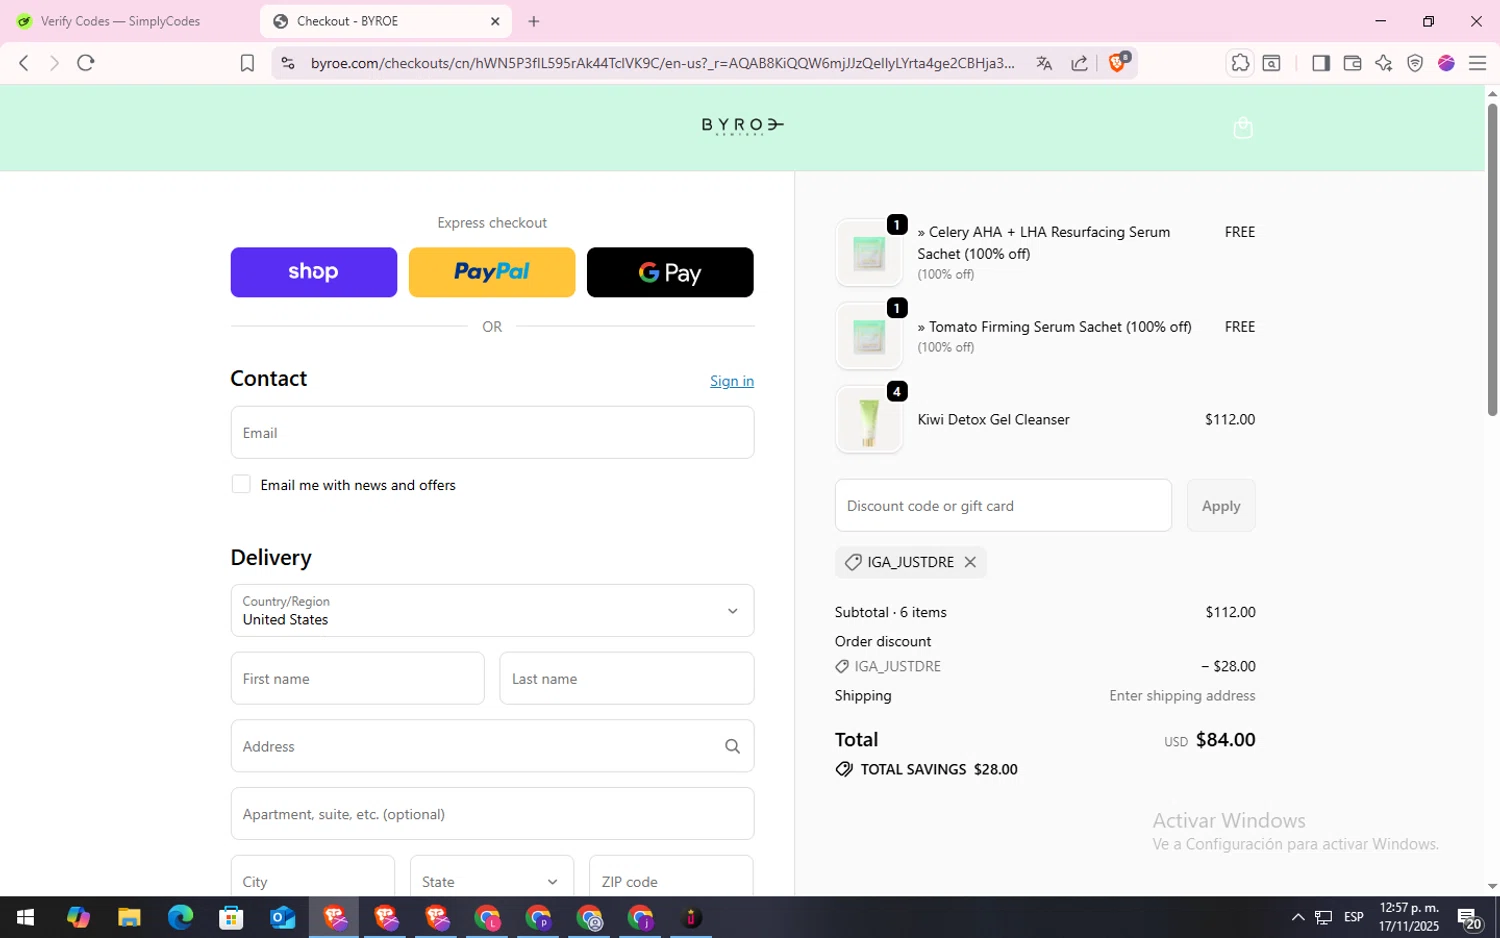Open Outlook from taskbar
Viewport: 1500px width, 938px height.
point(282,917)
